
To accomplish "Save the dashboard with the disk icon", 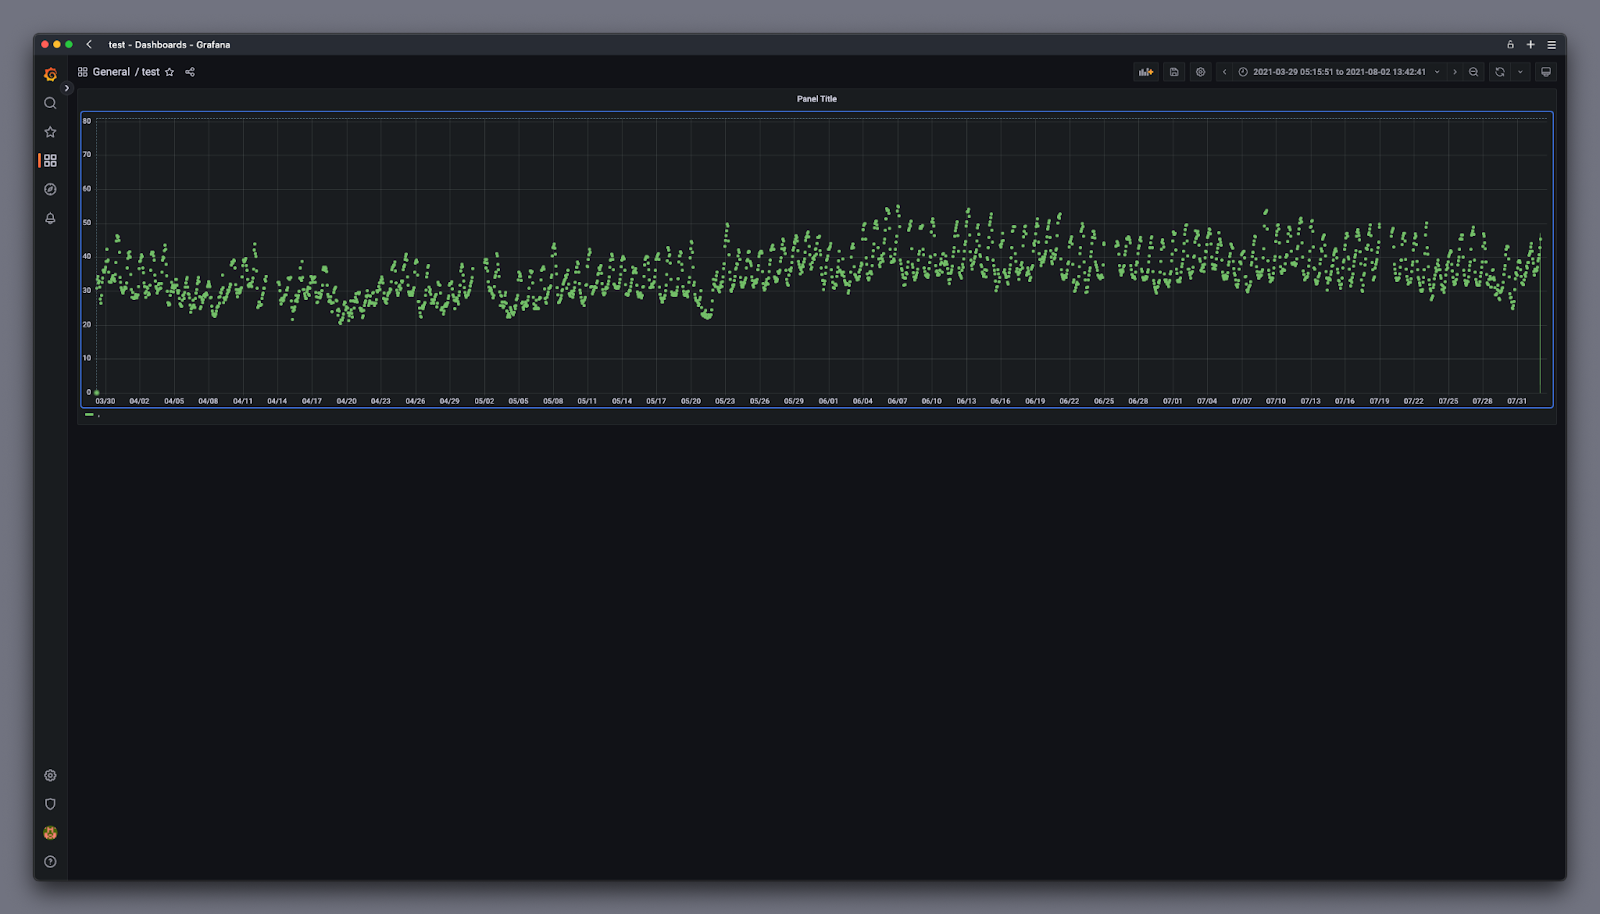I will tap(1174, 72).
